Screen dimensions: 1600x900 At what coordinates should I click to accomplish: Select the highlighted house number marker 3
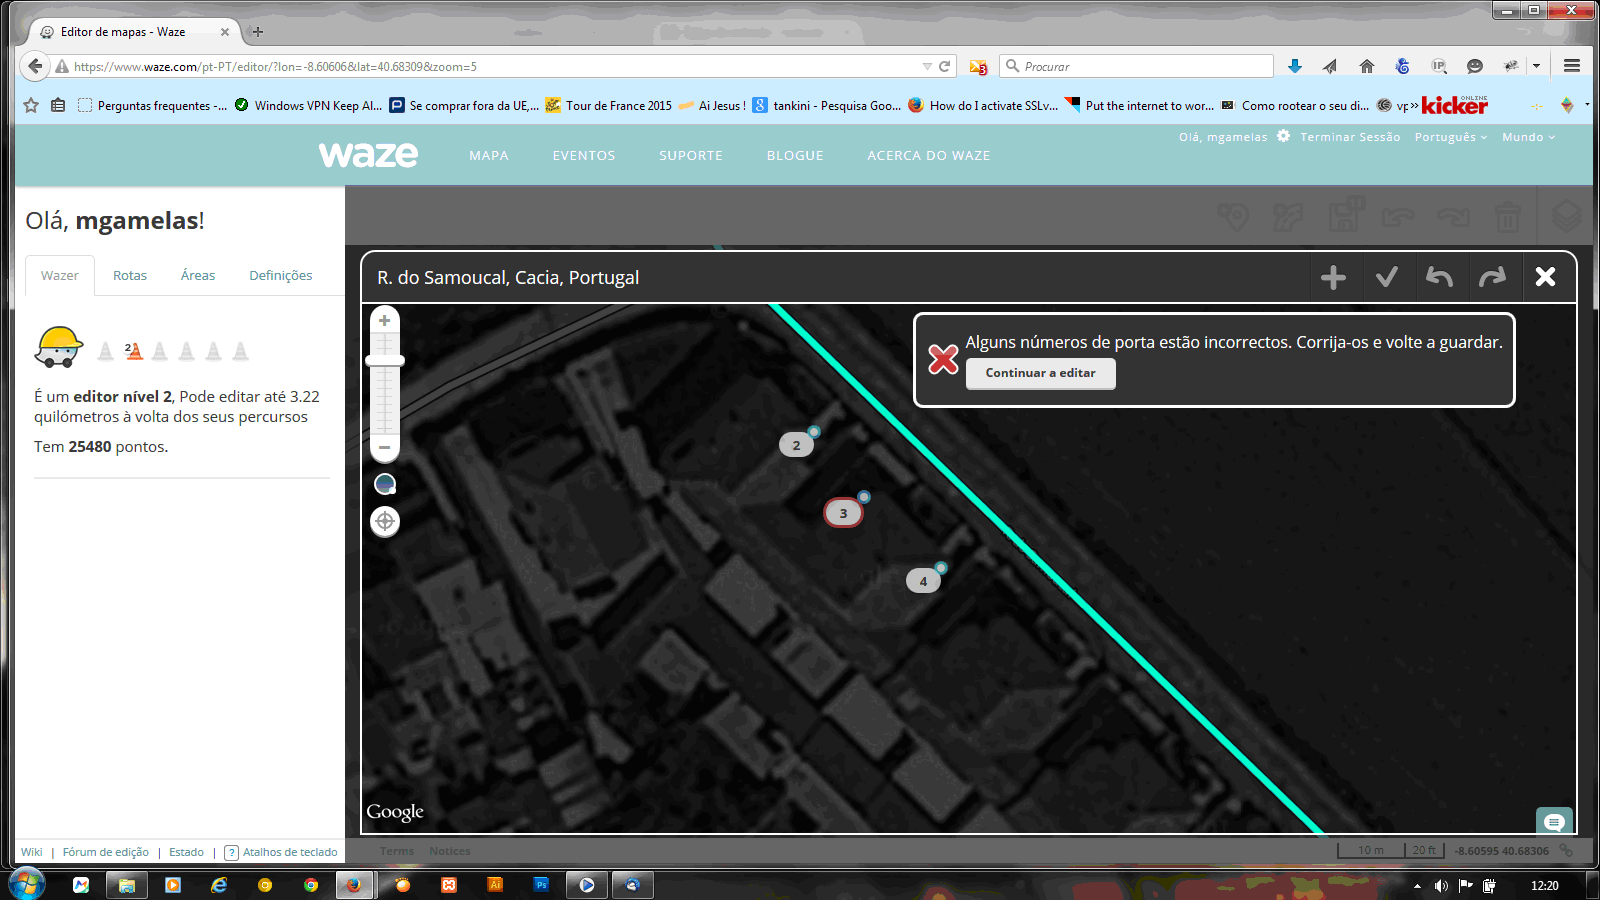pos(843,513)
